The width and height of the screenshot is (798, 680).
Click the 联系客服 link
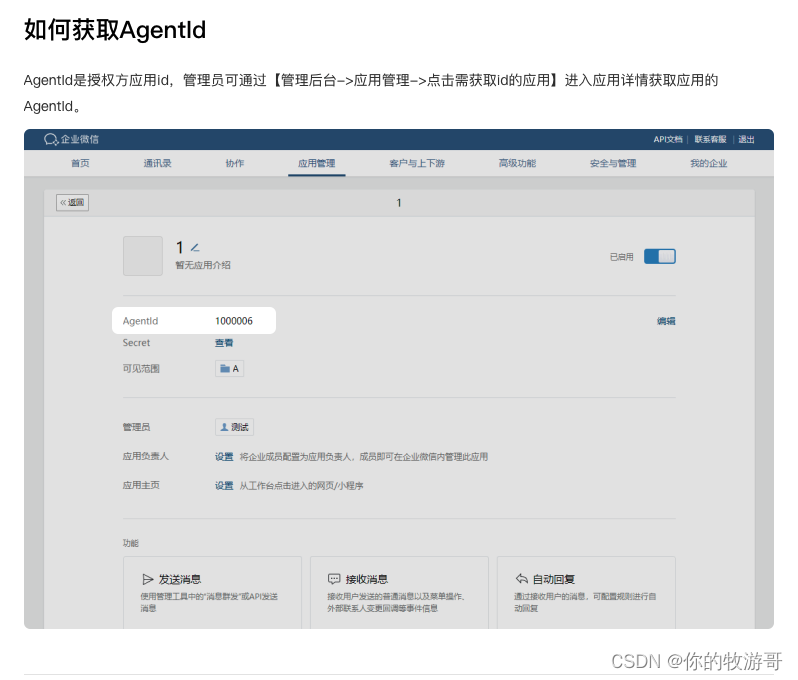coord(710,139)
